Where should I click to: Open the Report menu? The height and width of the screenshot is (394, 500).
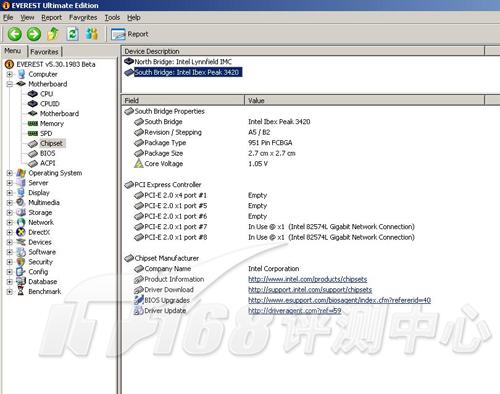[51, 17]
